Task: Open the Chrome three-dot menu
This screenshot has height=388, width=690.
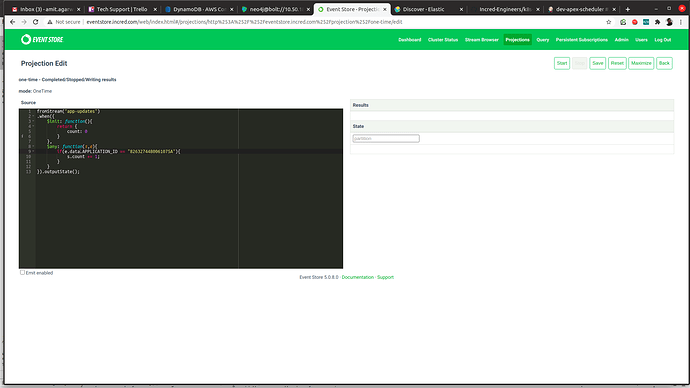Action: tap(681, 22)
